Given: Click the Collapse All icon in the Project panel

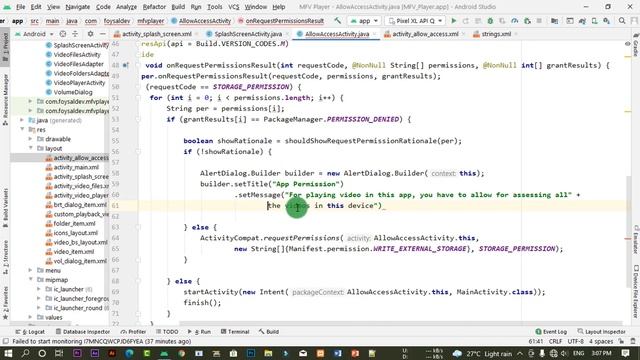Looking at the screenshot, I should pos(75,34).
